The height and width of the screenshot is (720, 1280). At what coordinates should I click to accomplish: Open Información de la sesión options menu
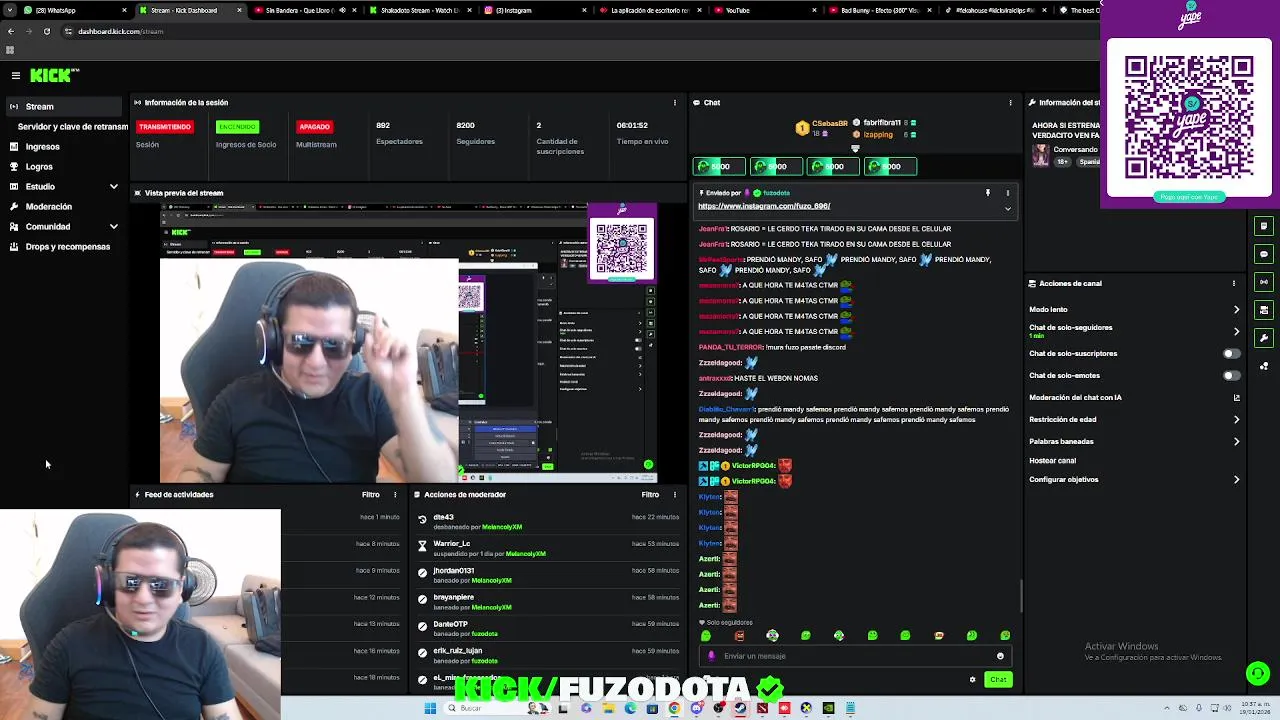pos(675,102)
